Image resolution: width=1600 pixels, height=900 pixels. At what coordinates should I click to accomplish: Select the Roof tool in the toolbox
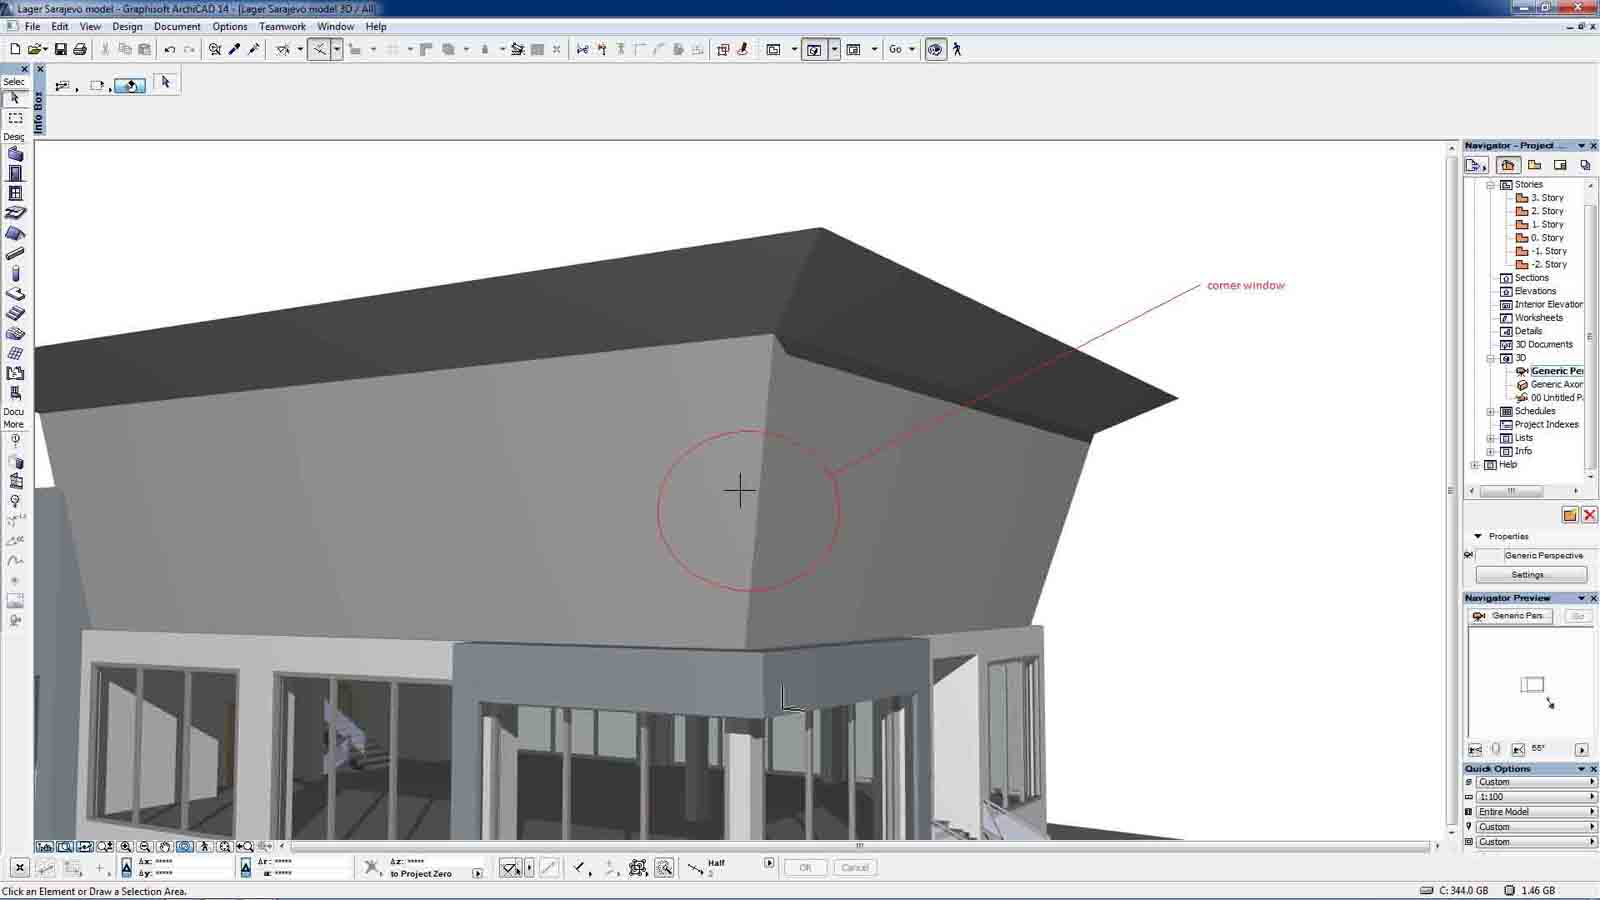[15, 232]
